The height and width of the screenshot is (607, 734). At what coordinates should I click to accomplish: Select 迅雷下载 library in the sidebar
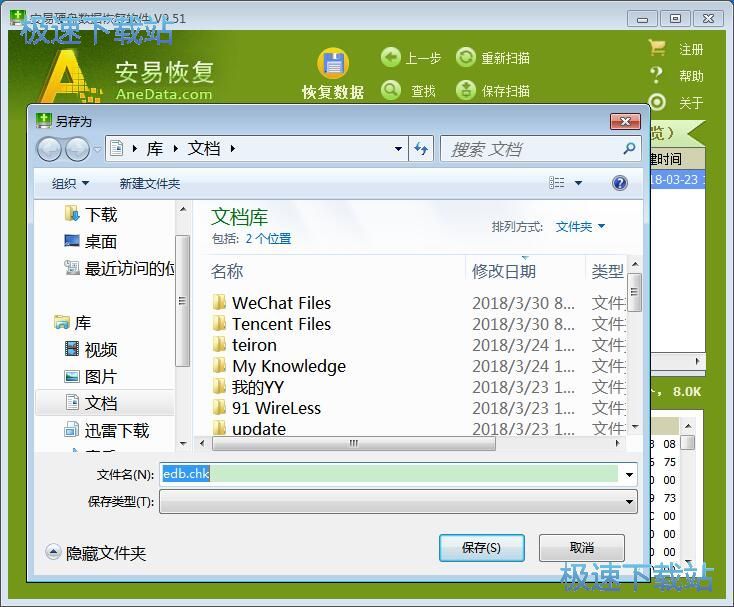coord(107,430)
